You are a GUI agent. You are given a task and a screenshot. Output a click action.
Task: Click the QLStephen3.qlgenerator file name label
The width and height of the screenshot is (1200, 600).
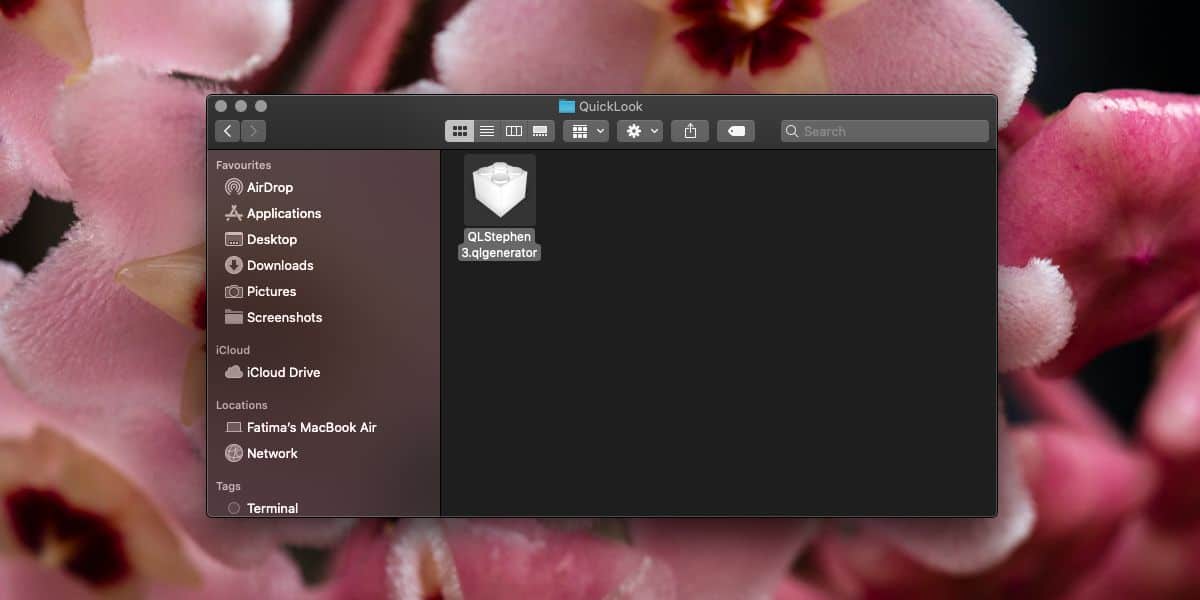pos(500,245)
